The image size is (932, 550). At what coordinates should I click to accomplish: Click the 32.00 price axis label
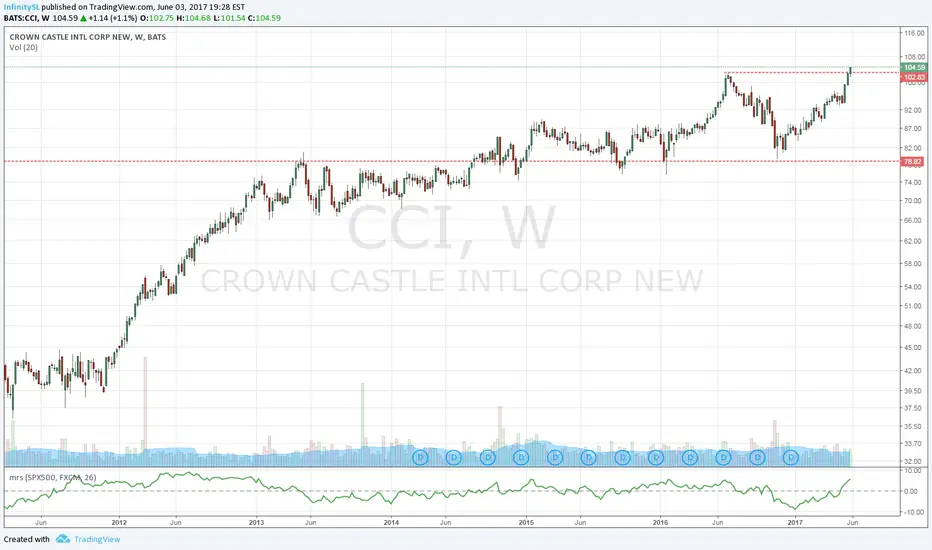913,461
